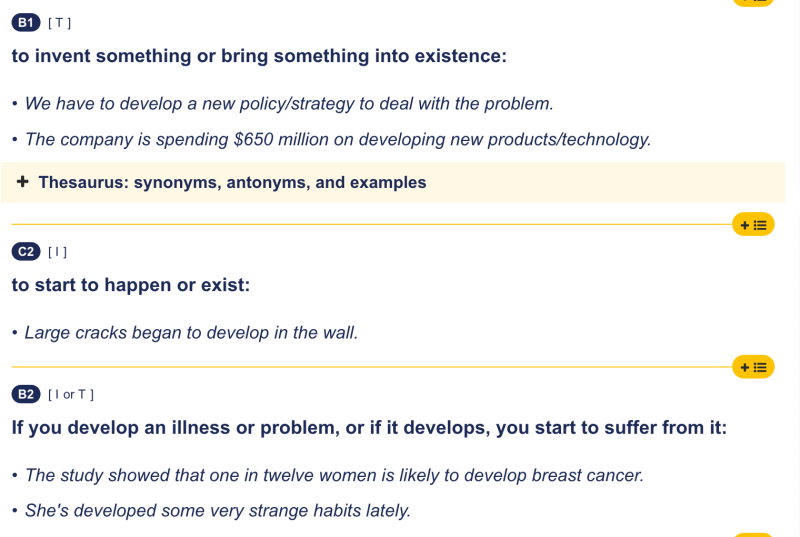Click the plus icon beside Thesaurus

(22, 182)
